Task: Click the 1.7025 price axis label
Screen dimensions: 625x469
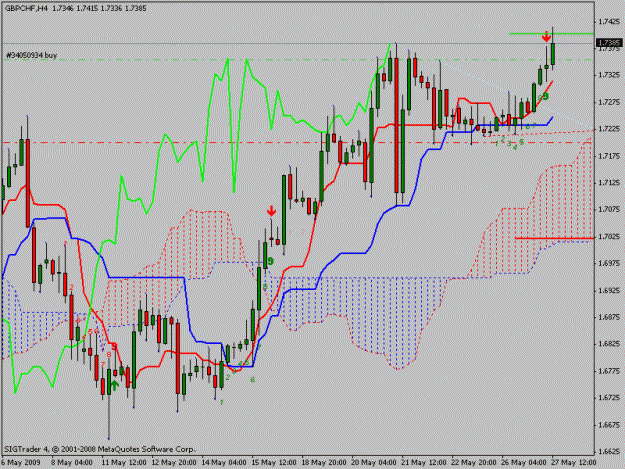Action: (609, 236)
